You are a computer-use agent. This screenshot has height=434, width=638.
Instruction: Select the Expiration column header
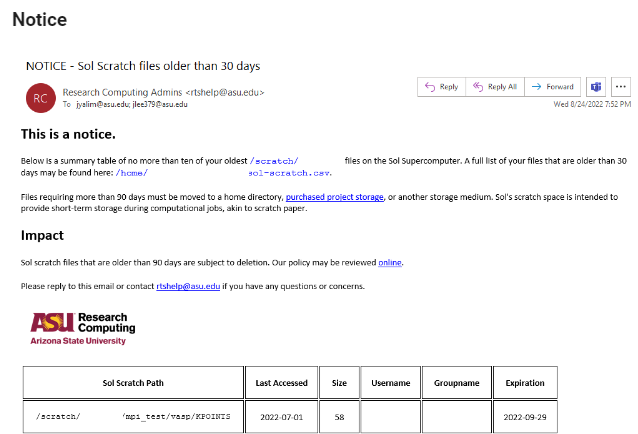[x=525, y=383]
